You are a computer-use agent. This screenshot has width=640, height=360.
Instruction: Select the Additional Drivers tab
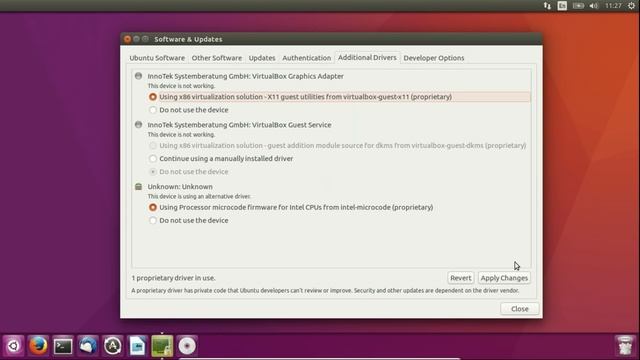367,58
